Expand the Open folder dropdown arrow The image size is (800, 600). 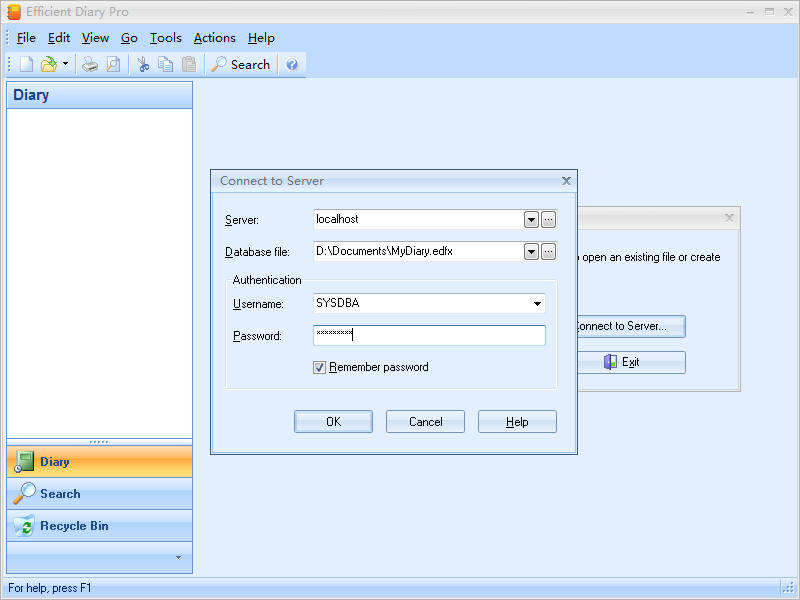[x=65, y=64]
